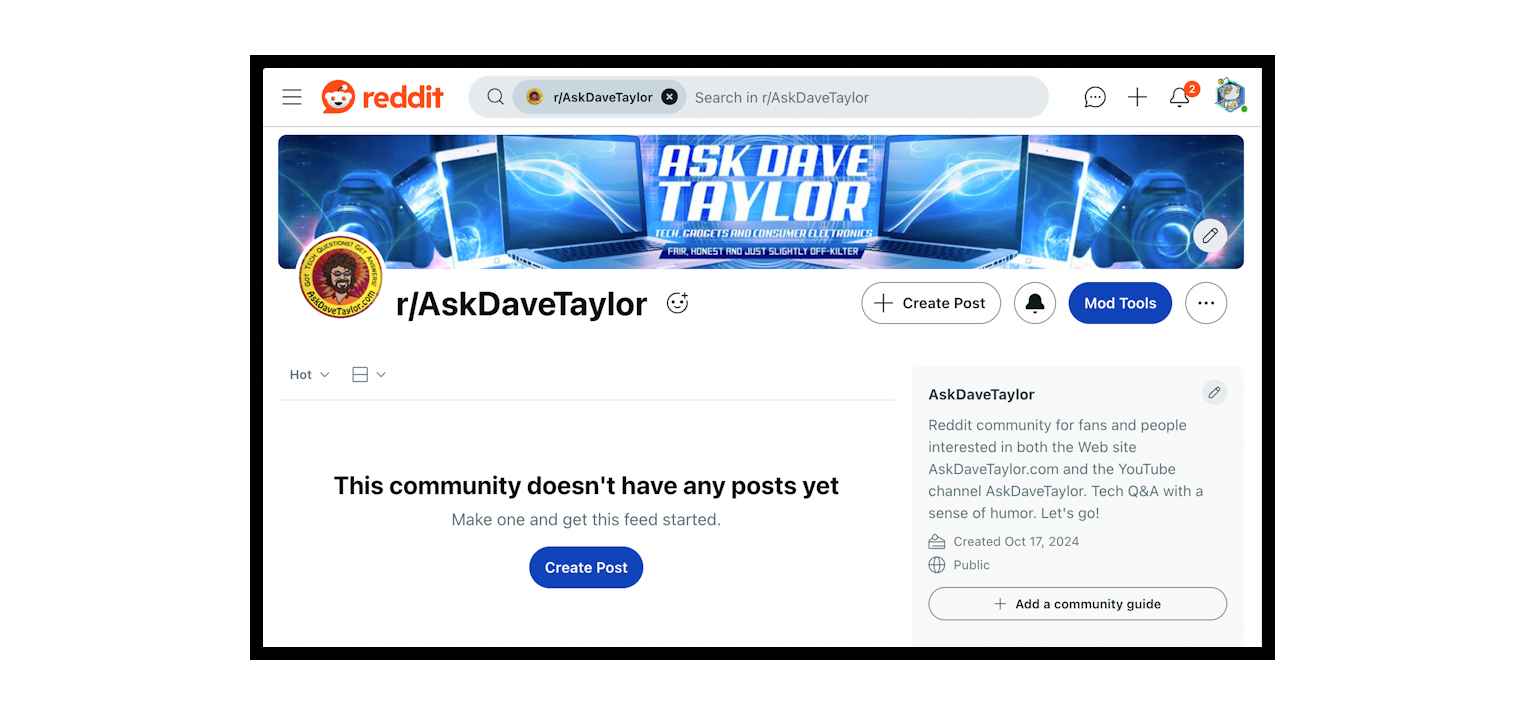
Task: Select the r/AskDaveTaylor subreddit title
Action: coord(521,304)
